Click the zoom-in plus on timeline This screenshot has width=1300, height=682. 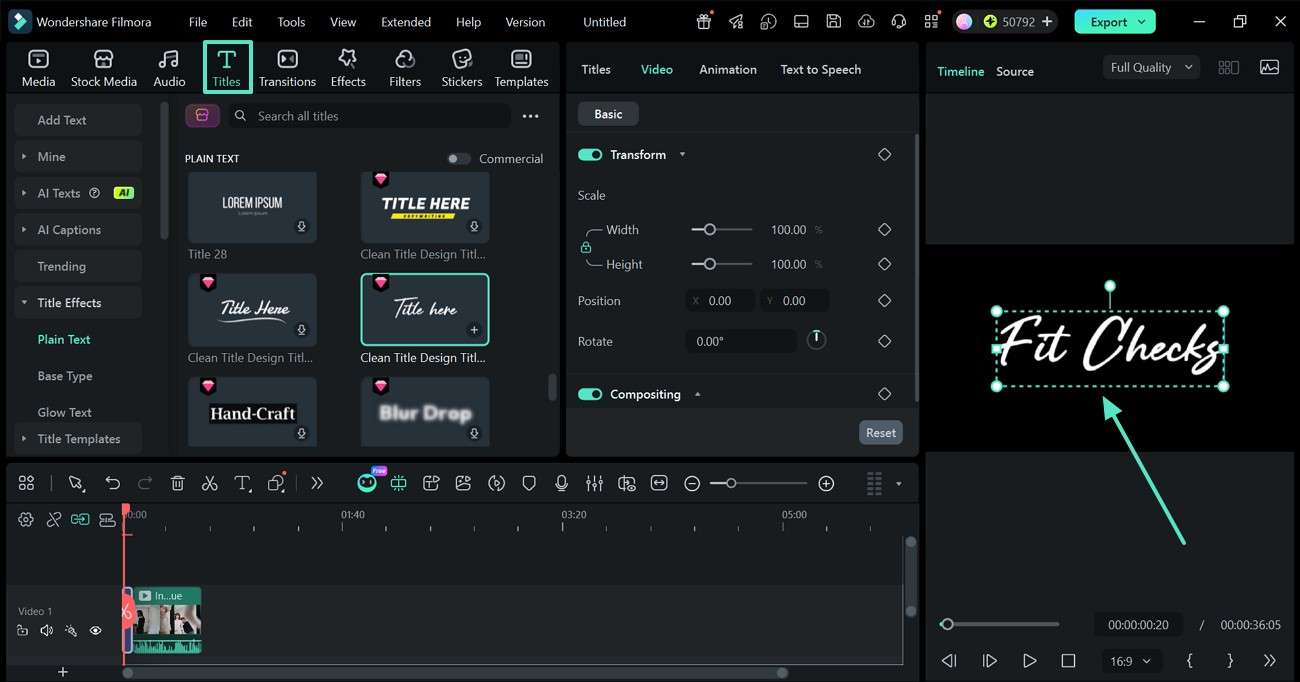coord(826,483)
